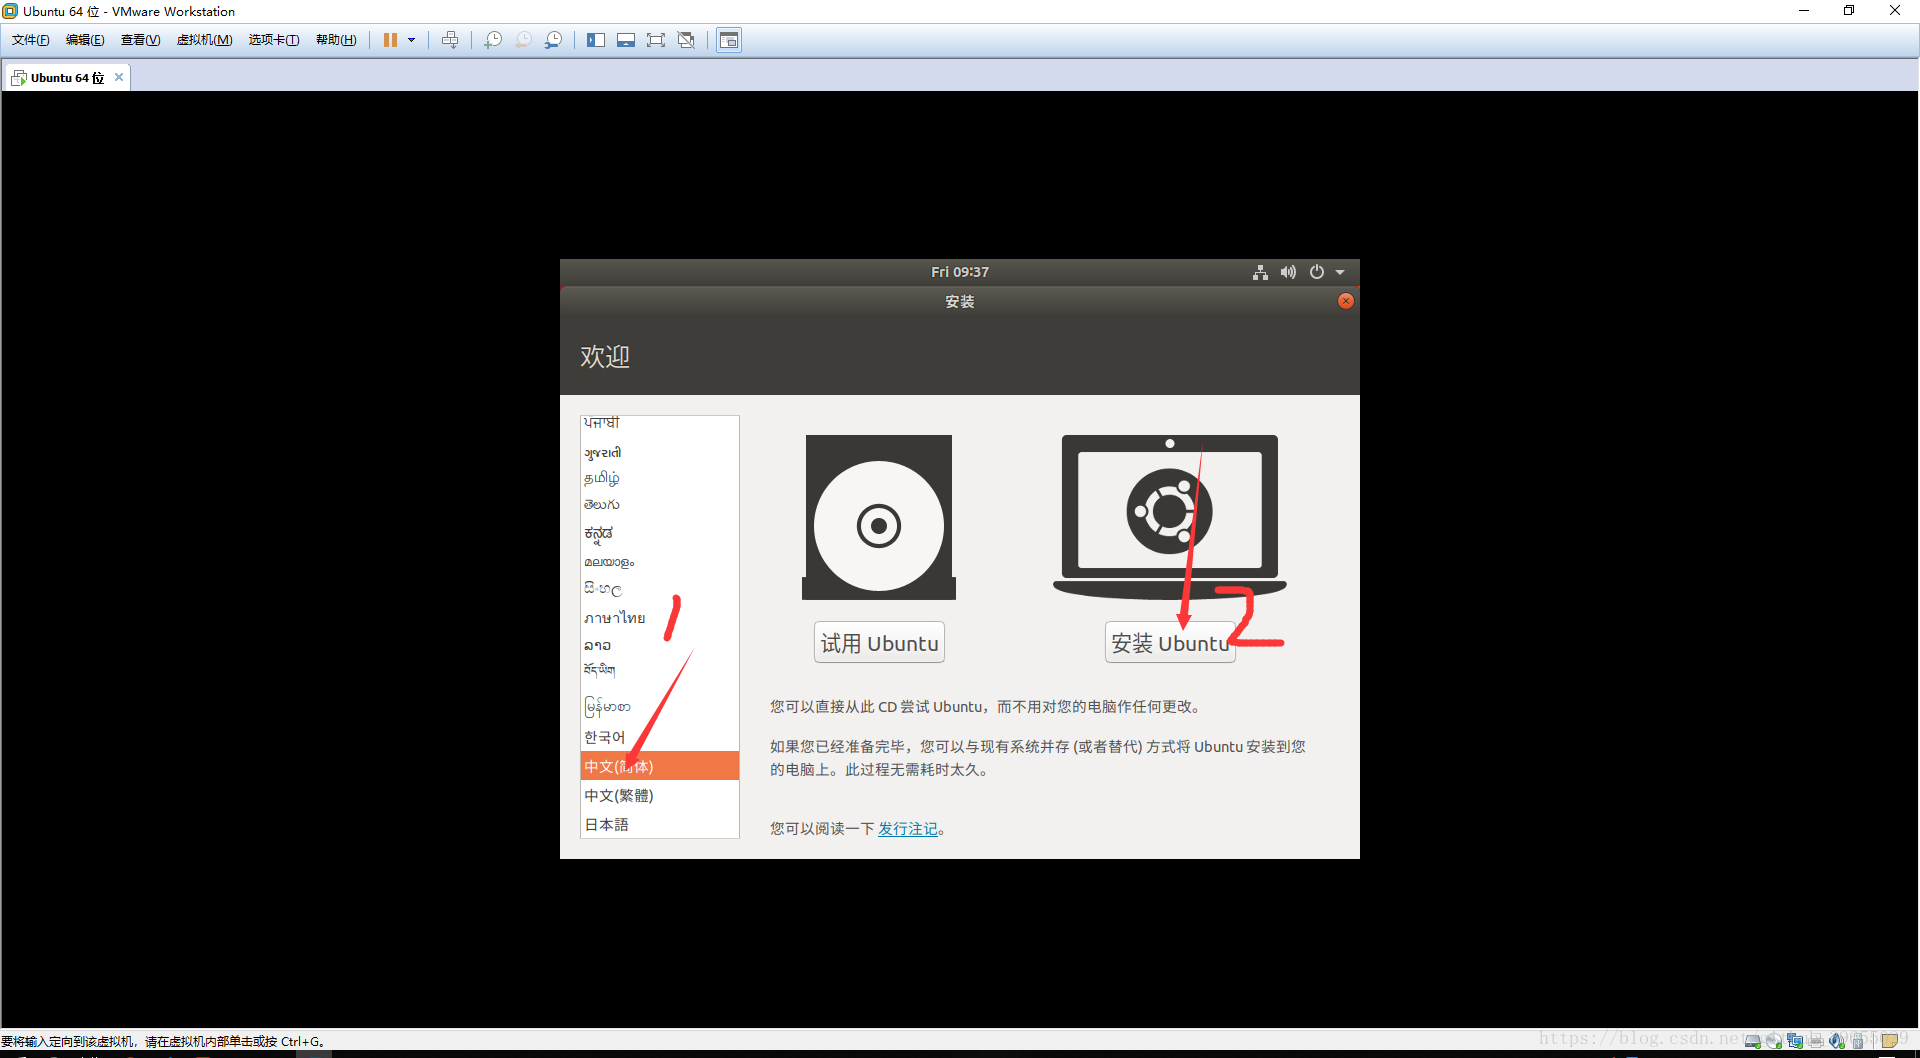Click the CD/DVD device status icon
Screen dimensions: 1920x1058
[1773, 1041]
